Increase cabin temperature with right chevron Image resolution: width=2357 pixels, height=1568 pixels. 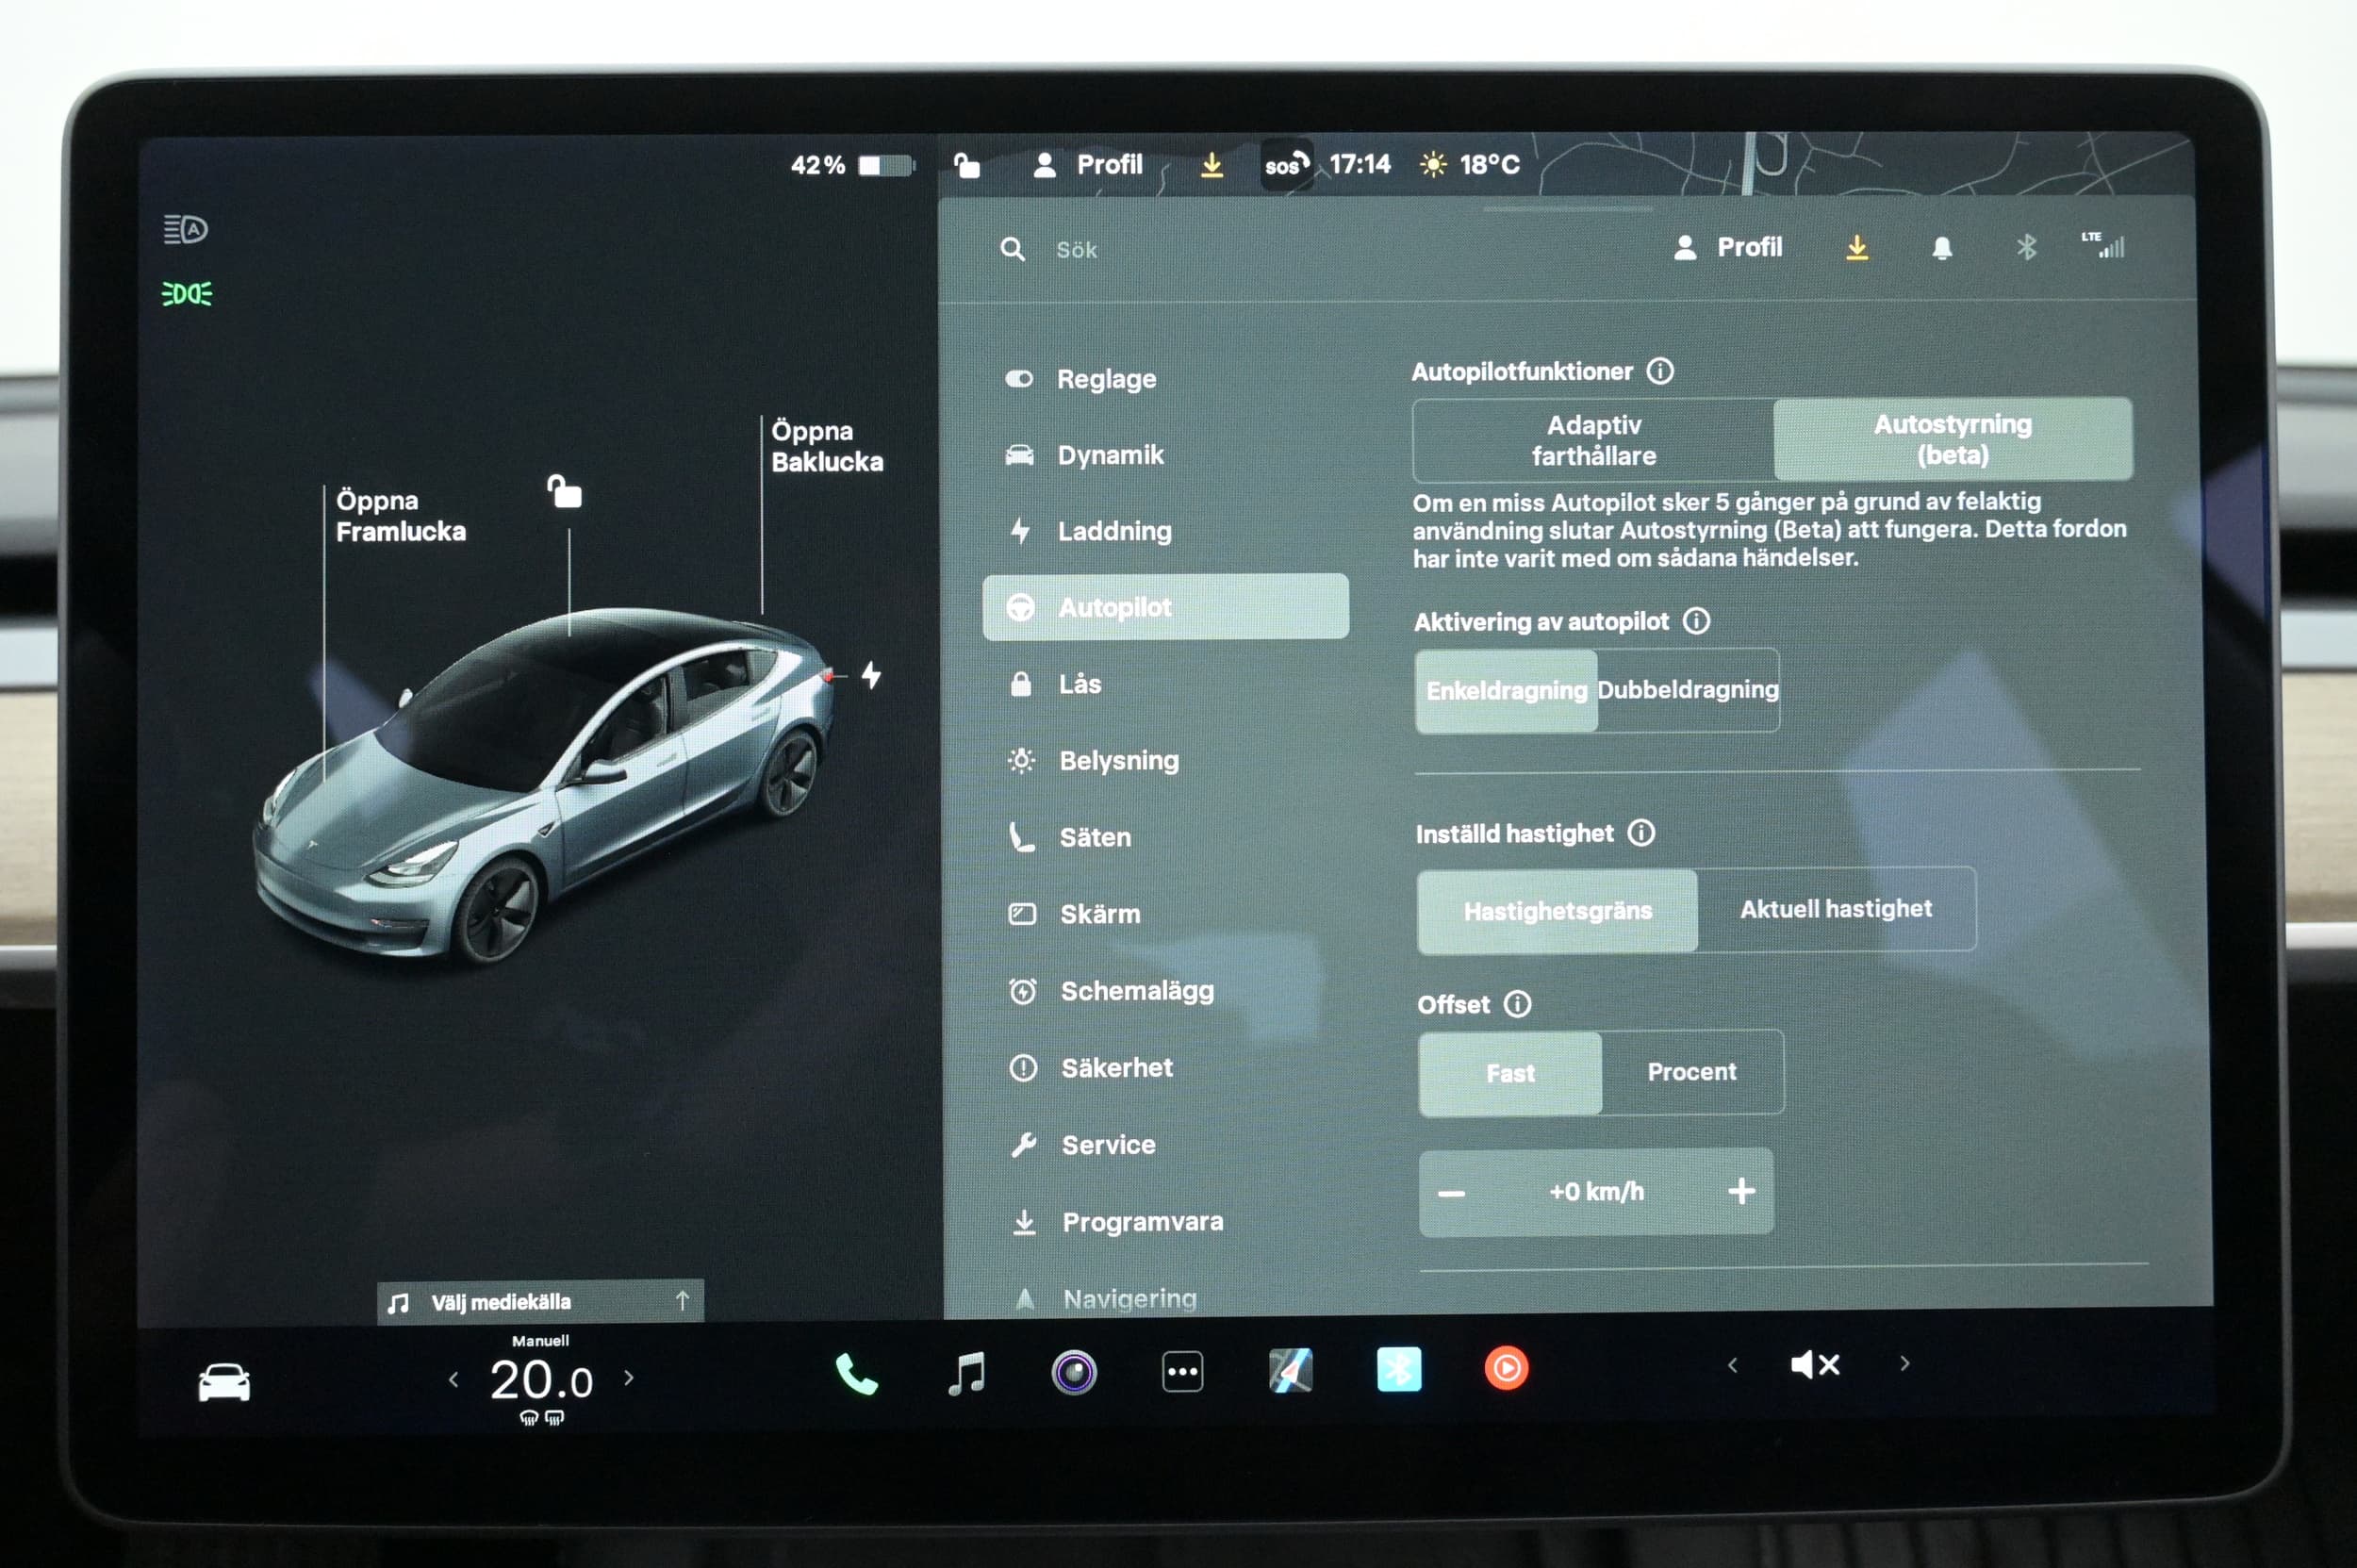(629, 1378)
